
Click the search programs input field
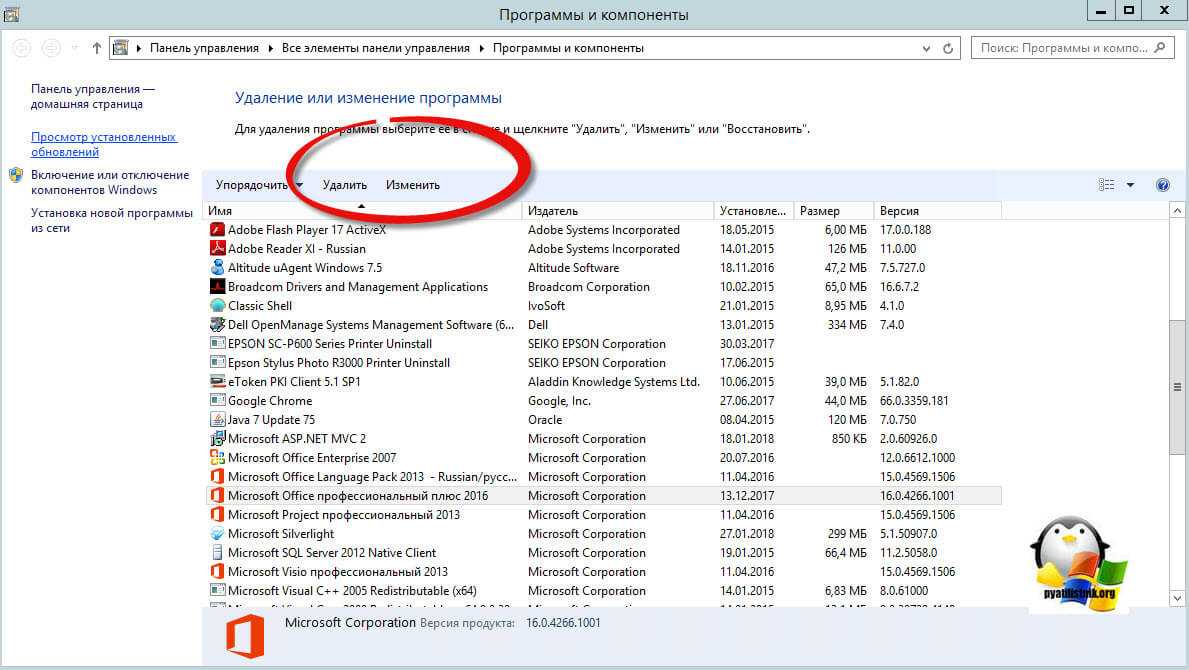[1062, 48]
